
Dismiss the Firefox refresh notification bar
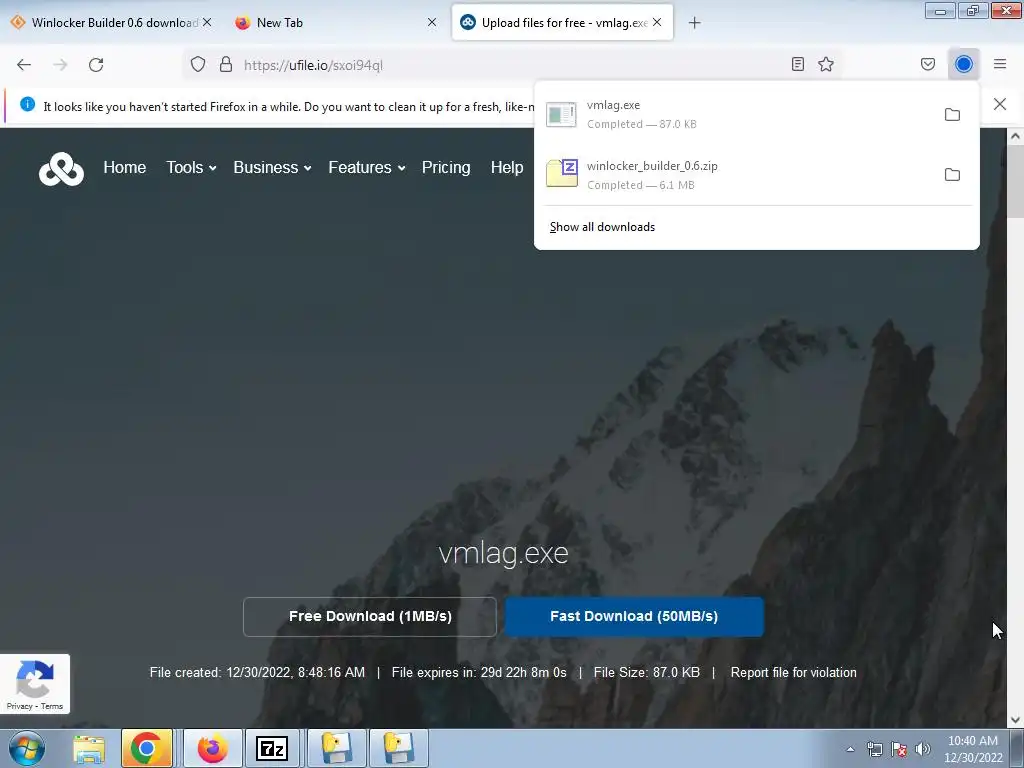(1000, 104)
